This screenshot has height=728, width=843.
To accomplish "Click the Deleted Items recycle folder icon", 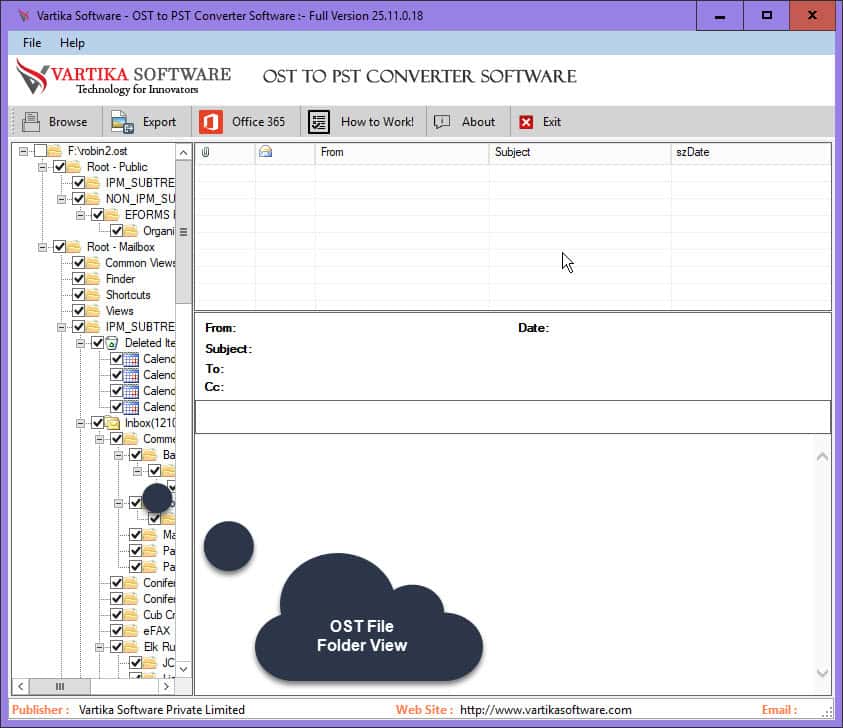I will pos(112,343).
